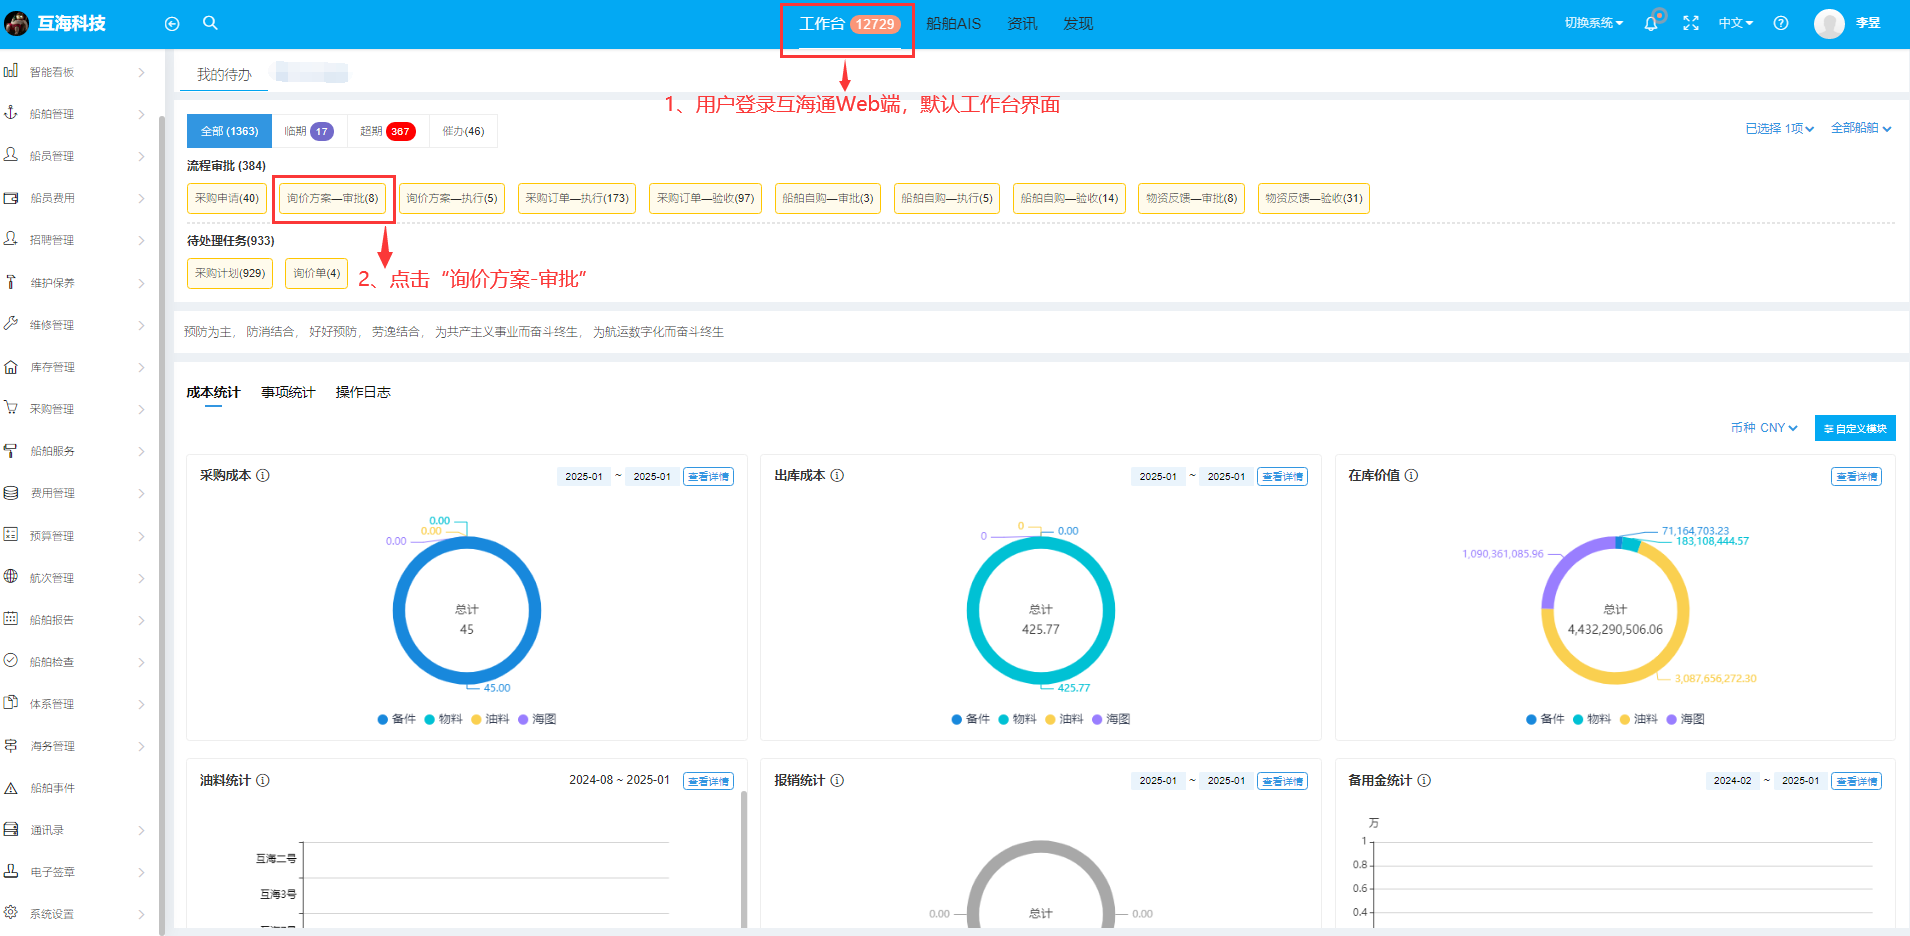The height and width of the screenshot is (936, 1910).
Task: Filter by 催办(46)
Action: 463,131
